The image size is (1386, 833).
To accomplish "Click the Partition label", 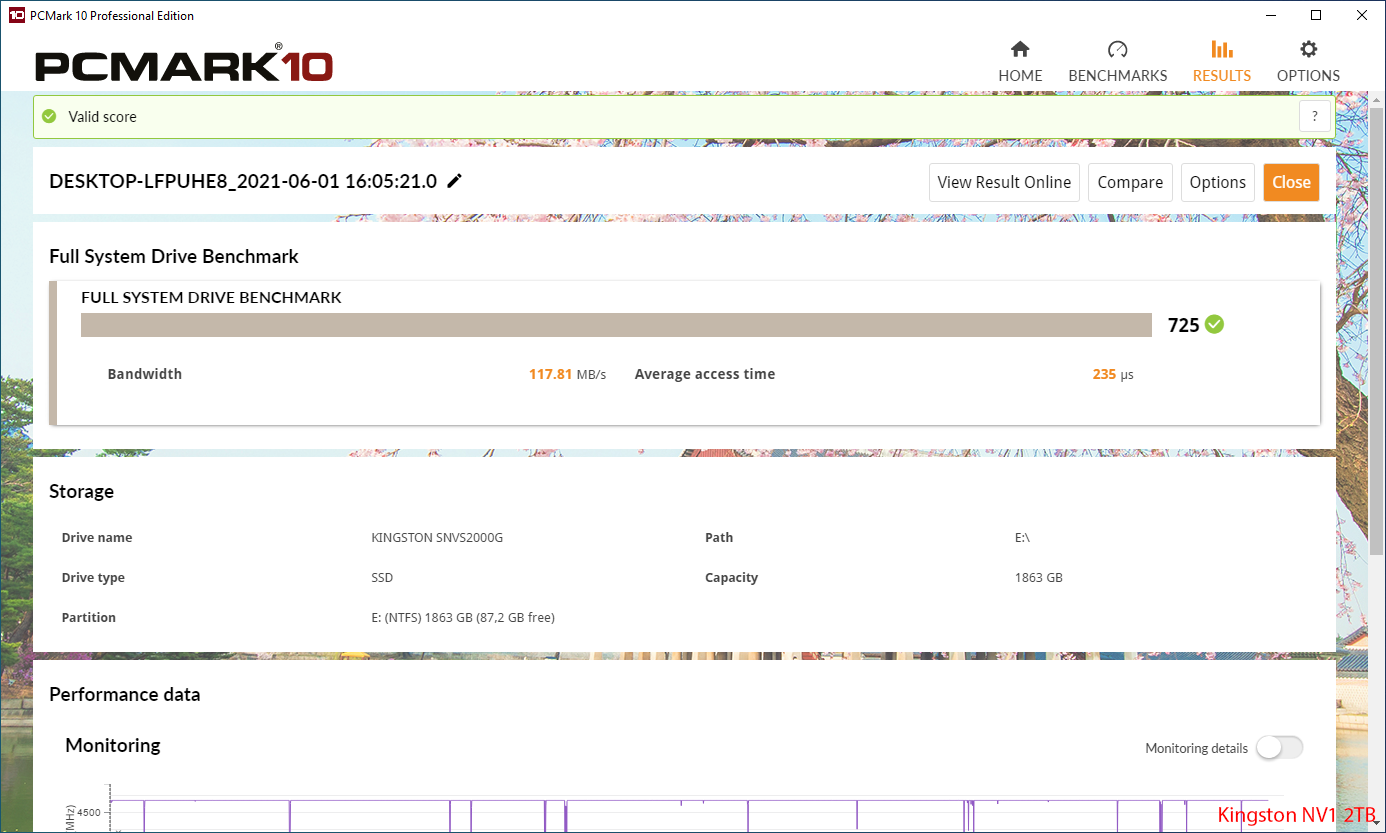I will click(x=89, y=618).
